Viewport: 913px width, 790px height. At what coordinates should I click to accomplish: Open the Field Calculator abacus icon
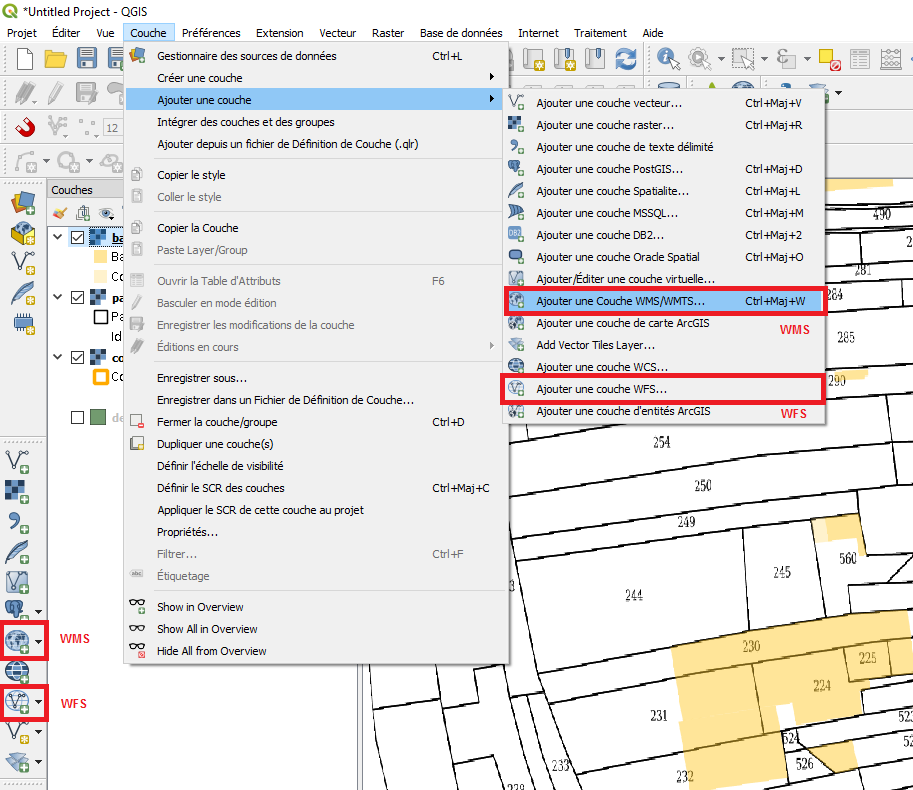point(891,59)
